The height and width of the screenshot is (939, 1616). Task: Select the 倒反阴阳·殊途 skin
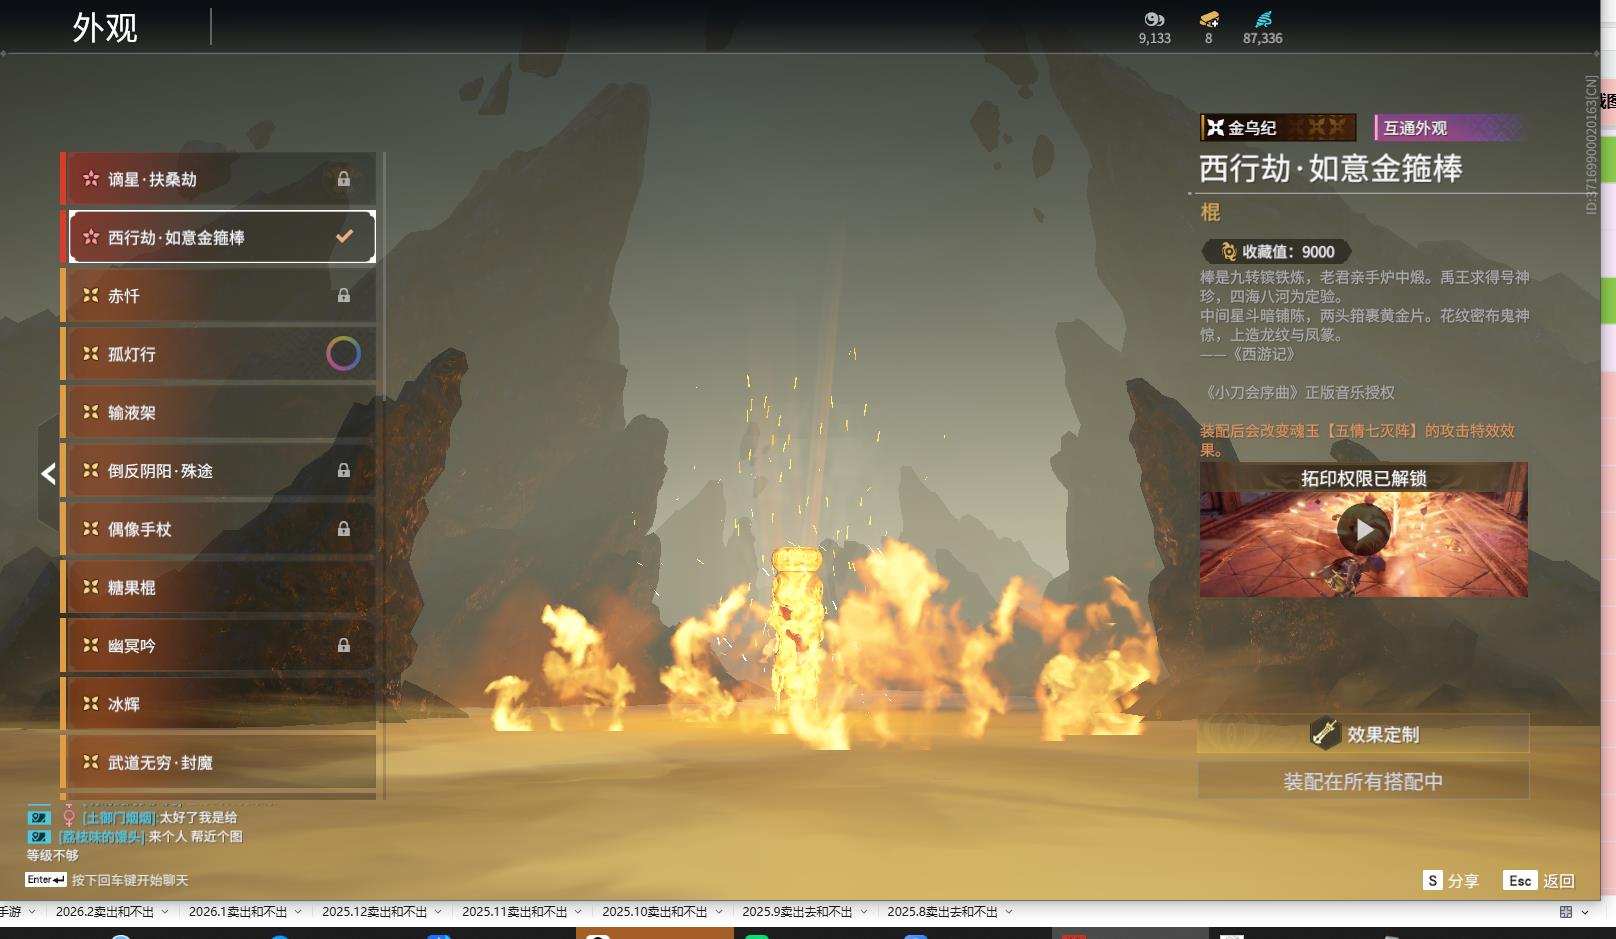coord(218,470)
